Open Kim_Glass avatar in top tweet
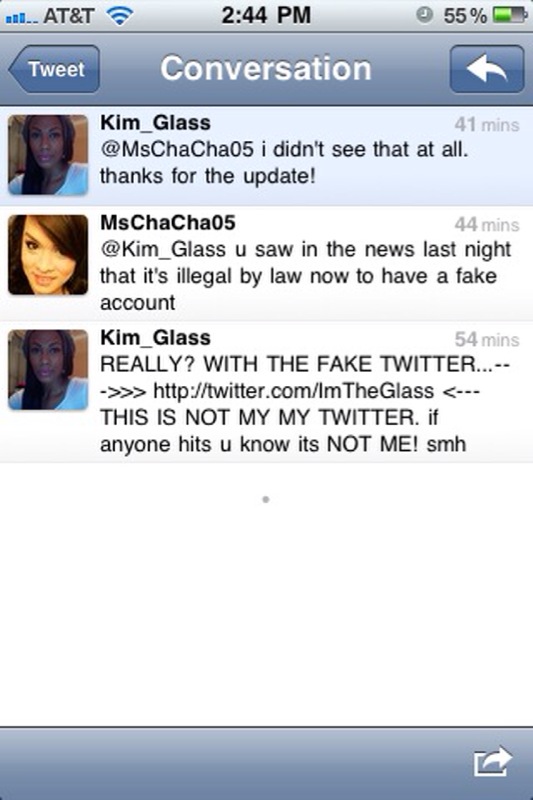Screen dimensions: 533x800 (x=48, y=155)
